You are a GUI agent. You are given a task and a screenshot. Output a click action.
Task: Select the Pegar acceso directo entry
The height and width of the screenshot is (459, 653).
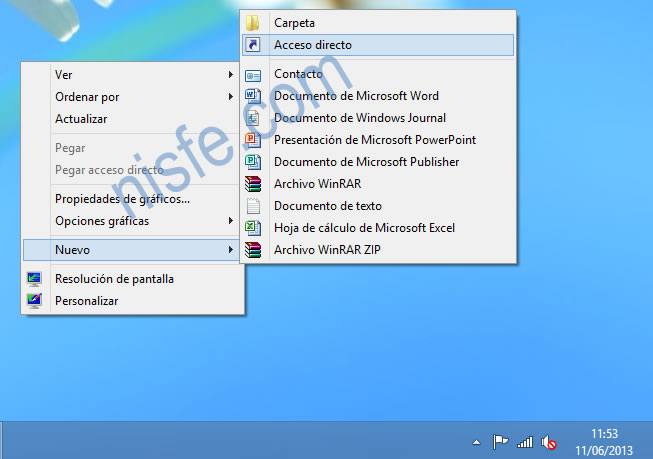pyautogui.click(x=131, y=170)
